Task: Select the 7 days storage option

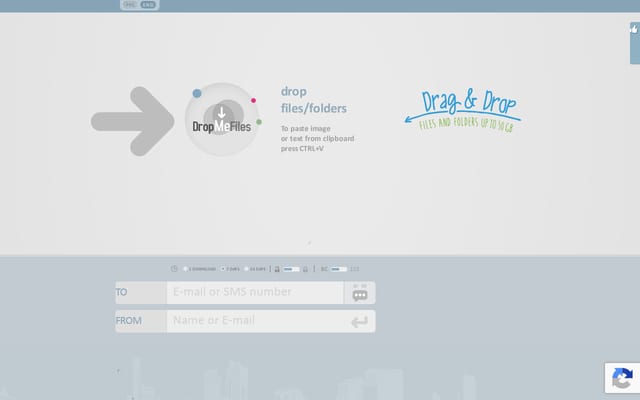Action: [231, 269]
